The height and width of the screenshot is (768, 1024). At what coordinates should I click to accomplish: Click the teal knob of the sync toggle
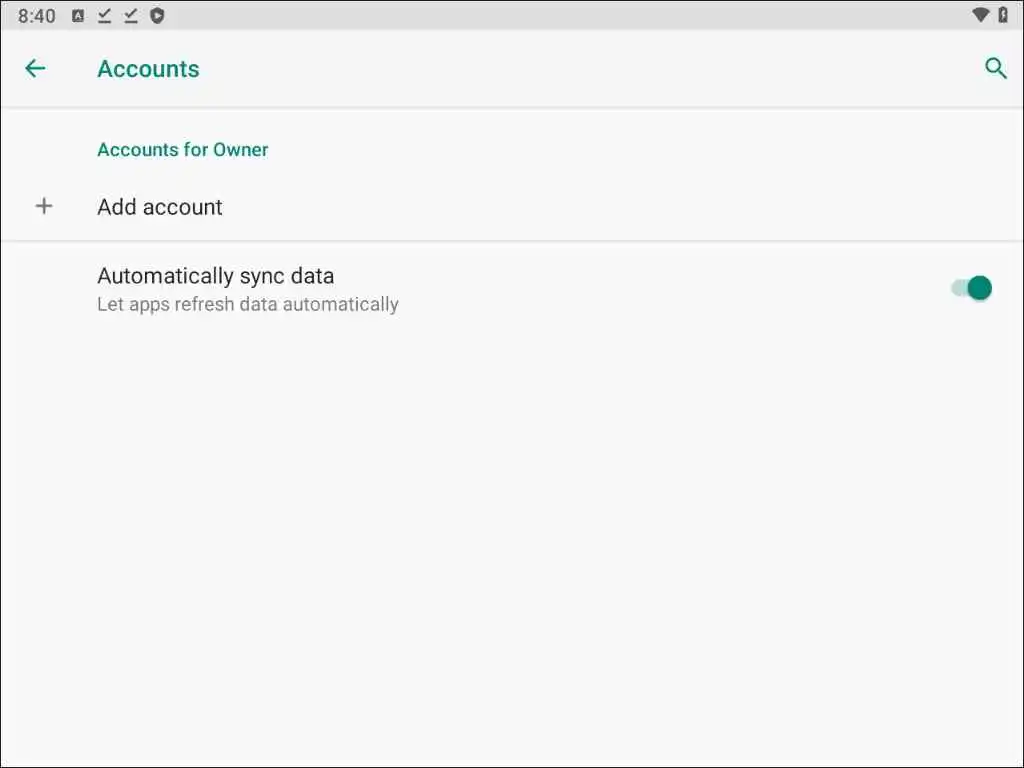[980, 288]
